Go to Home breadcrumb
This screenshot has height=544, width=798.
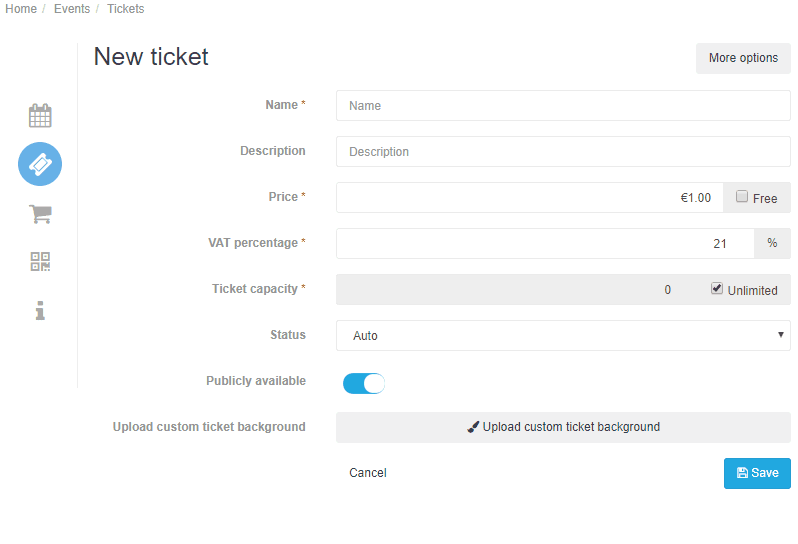point(21,9)
